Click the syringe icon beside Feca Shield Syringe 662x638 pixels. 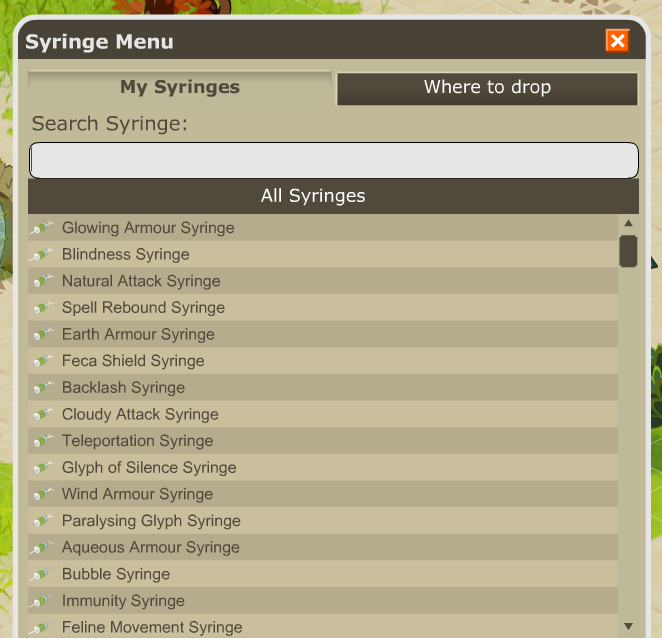pos(41,361)
